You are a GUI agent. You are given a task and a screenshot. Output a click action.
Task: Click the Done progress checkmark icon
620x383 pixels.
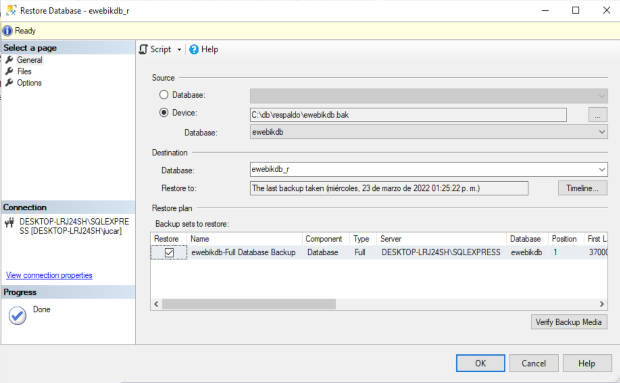coord(17,315)
